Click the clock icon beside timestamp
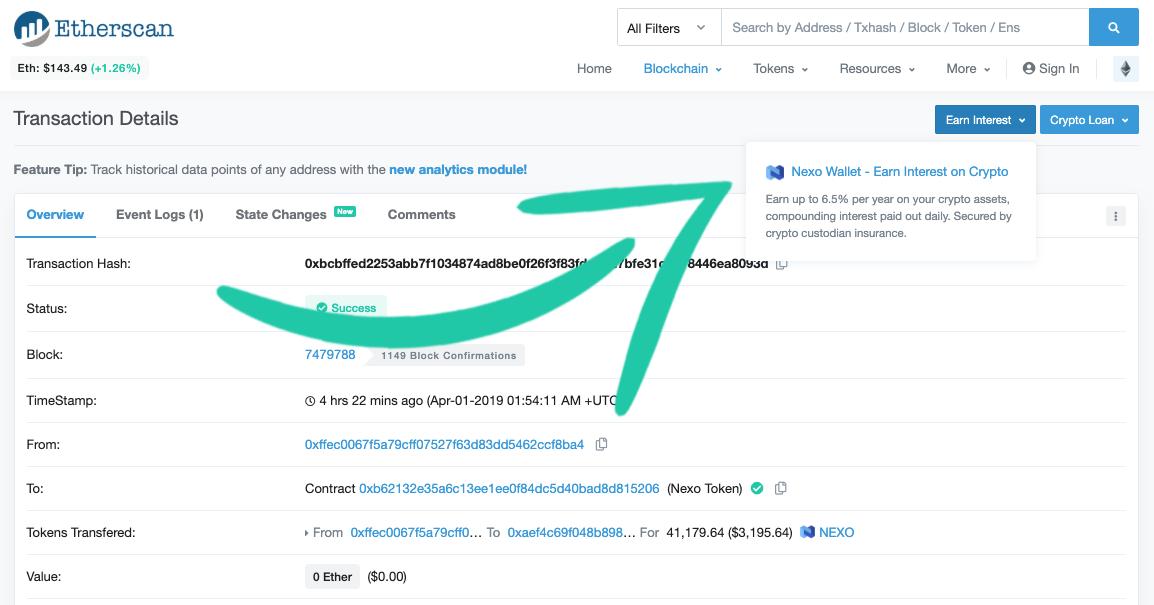 pos(310,401)
